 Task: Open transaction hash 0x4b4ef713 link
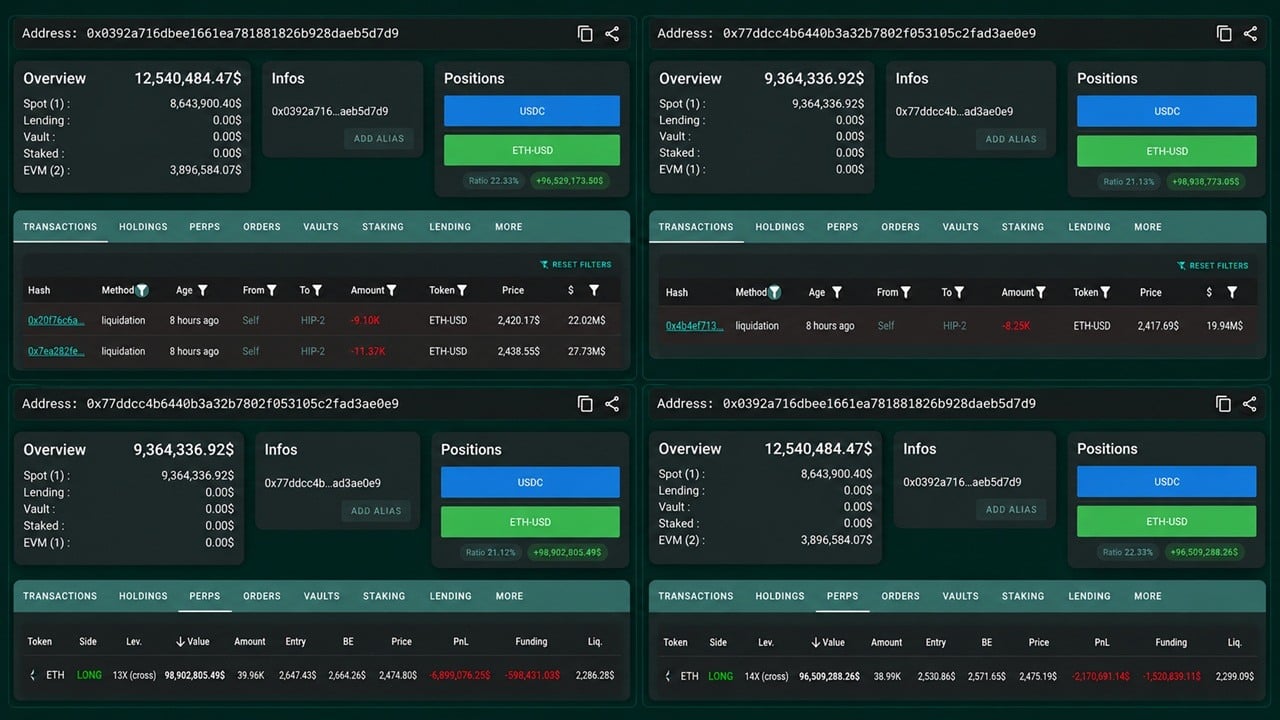(694, 326)
